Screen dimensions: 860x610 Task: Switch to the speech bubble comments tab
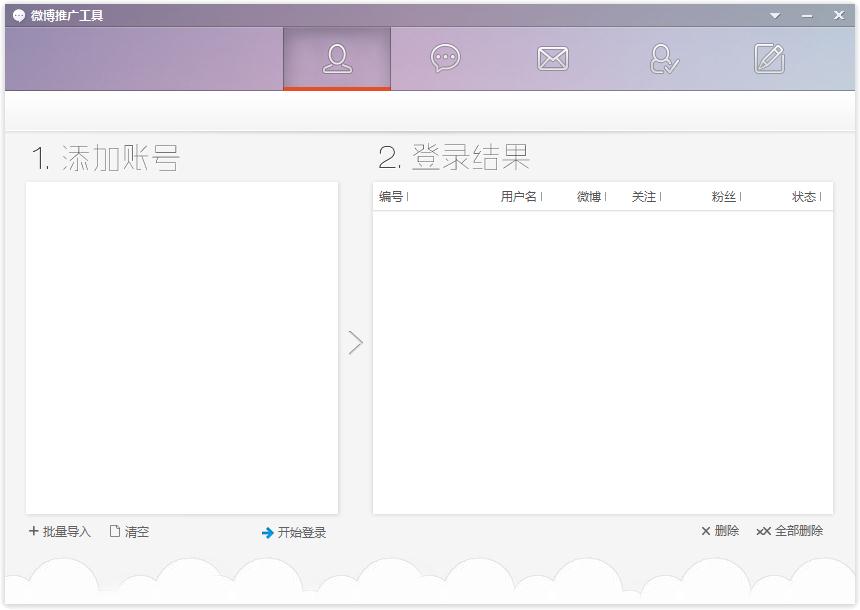click(x=445, y=59)
